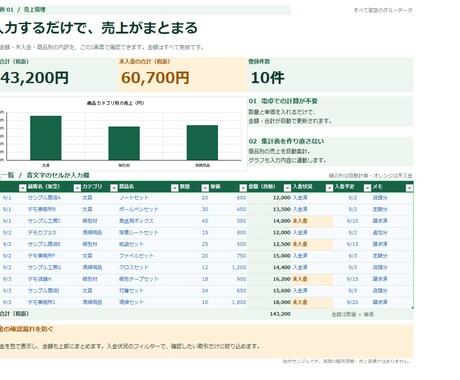This screenshot has width=460, height=380.
Task: Select the payment date cell 9/10
Action: point(352,221)
